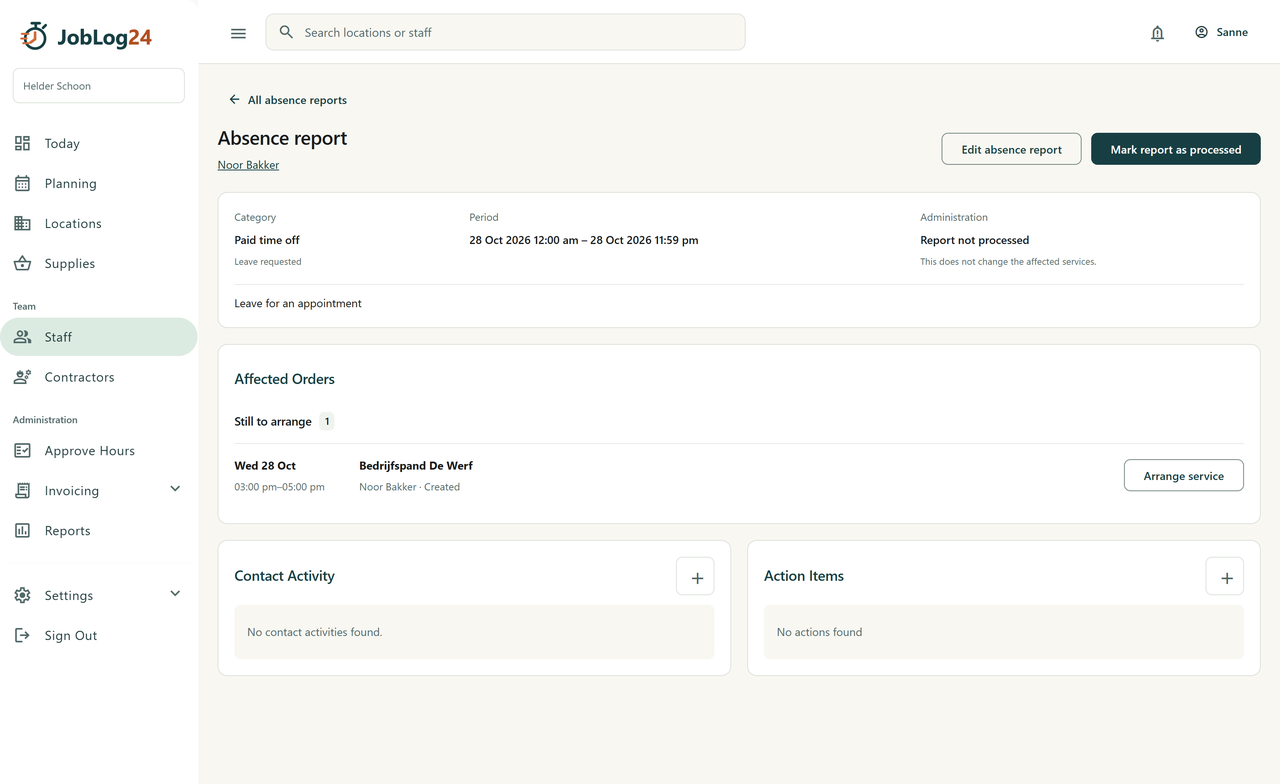Click the Reports chart icon
Image resolution: width=1280 pixels, height=784 pixels.
22,530
